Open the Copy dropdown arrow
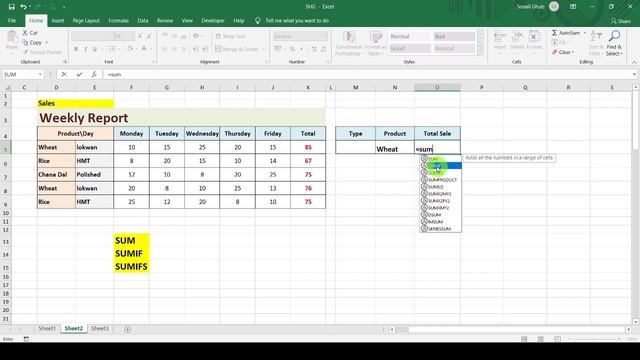640x360 pixels. pos(47,42)
